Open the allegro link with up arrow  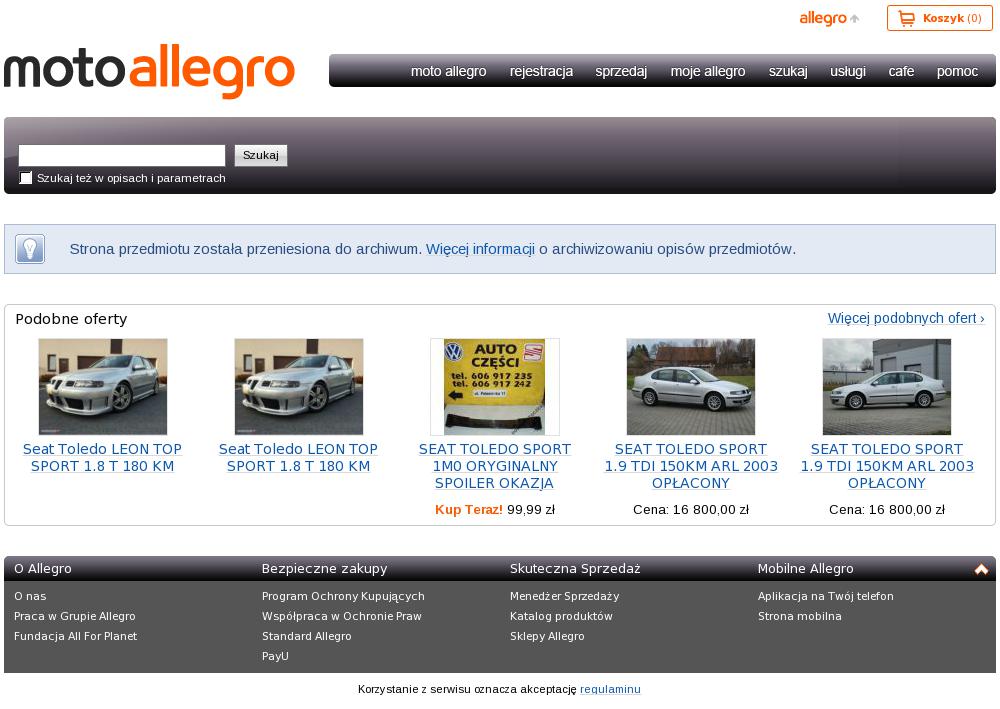(829, 18)
